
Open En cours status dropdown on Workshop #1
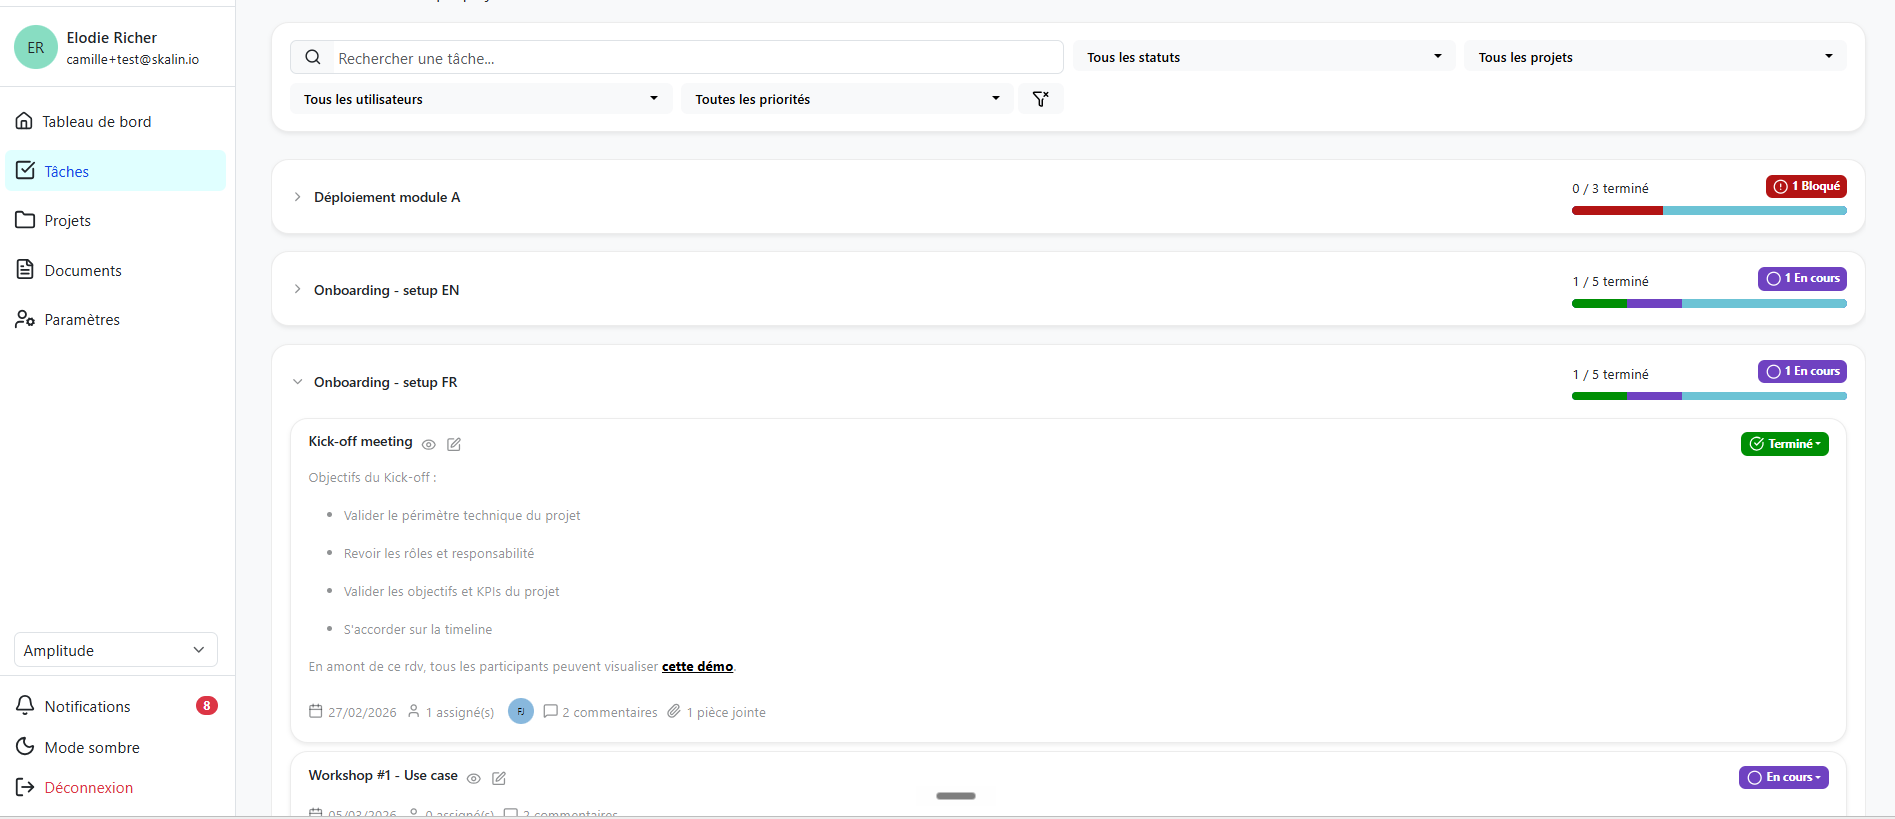(1784, 777)
